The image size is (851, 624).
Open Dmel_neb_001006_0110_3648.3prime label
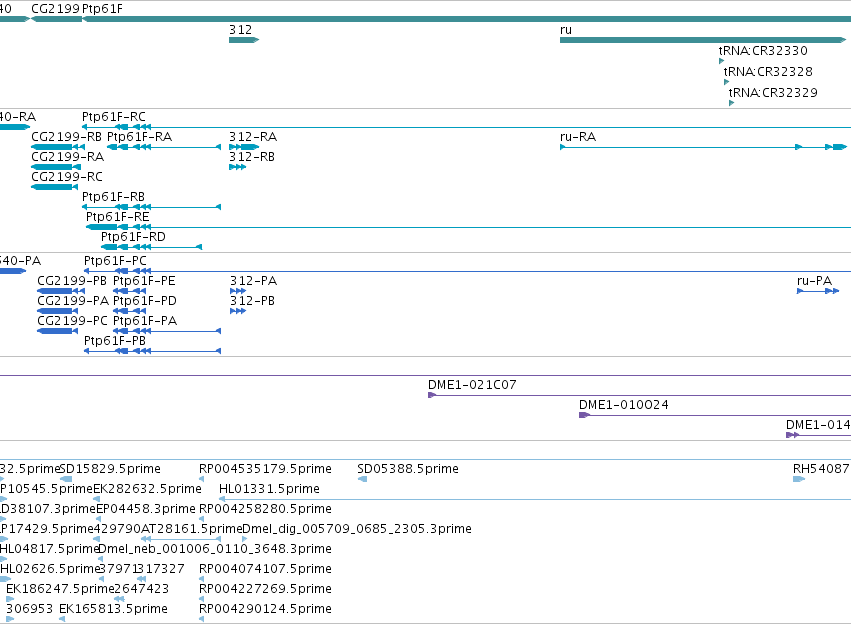pos(215,549)
